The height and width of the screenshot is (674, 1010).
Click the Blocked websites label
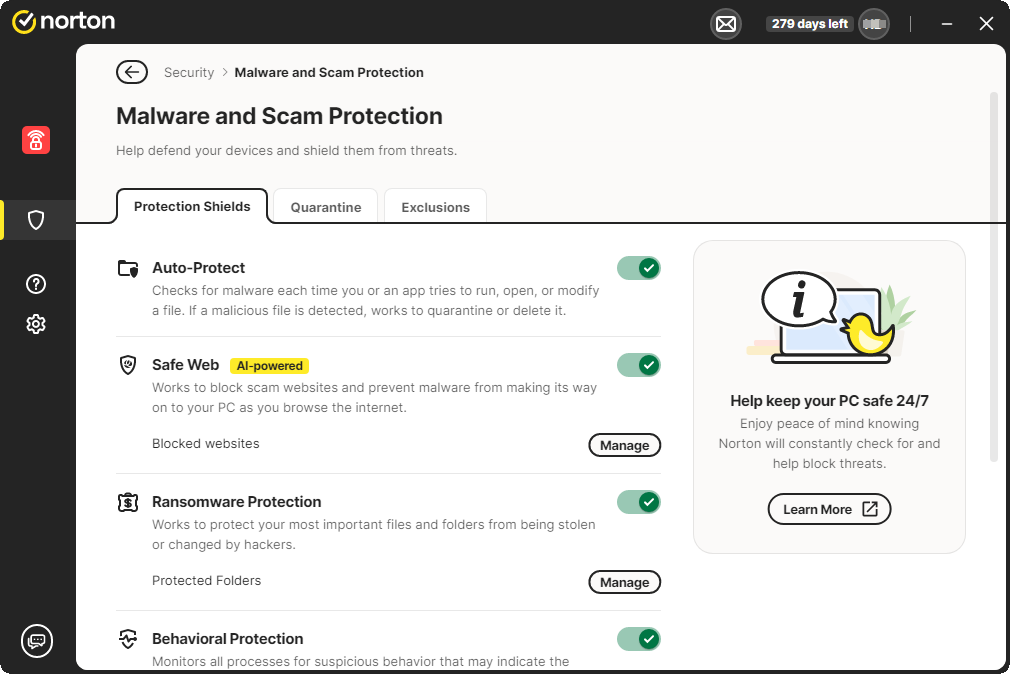205,444
